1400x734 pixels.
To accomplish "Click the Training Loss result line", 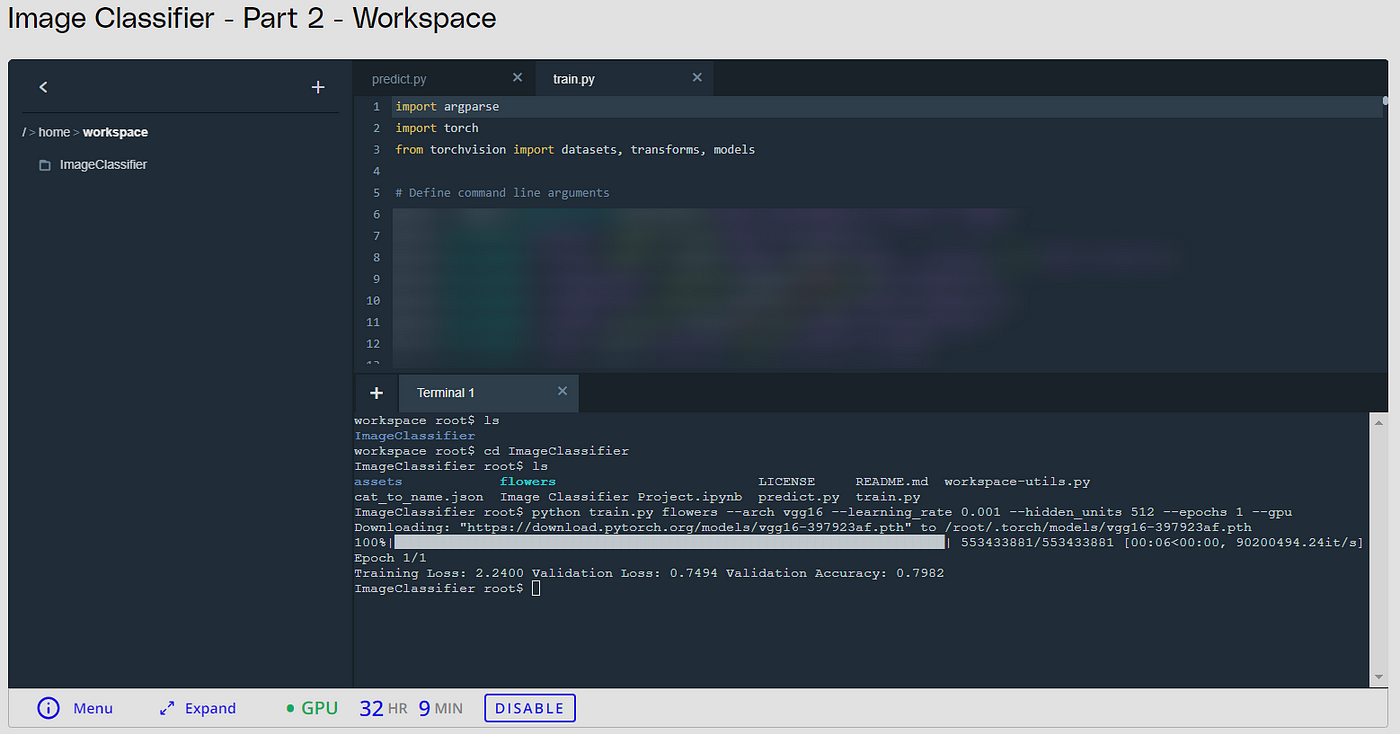I will 649,574.
